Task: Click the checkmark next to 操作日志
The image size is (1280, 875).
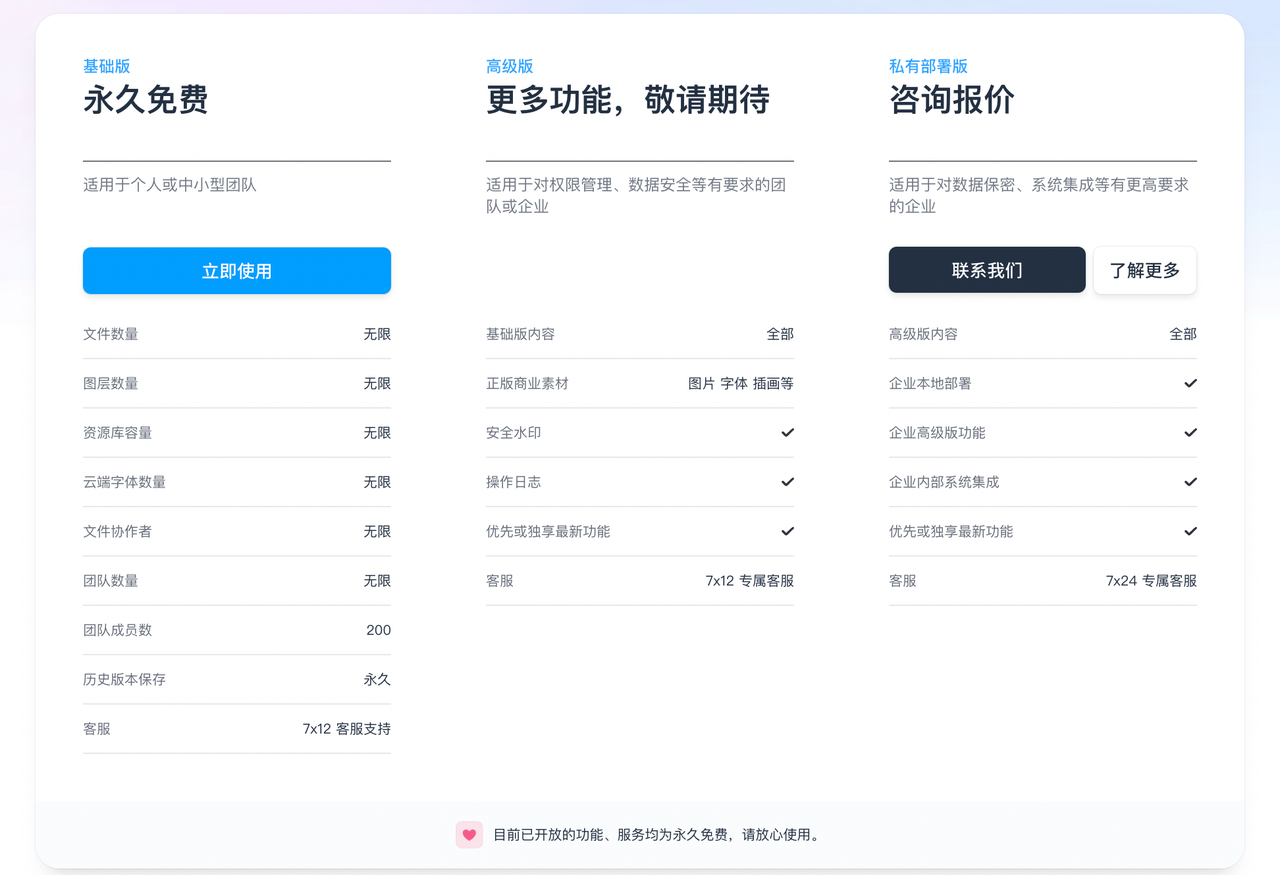Action: tap(787, 482)
